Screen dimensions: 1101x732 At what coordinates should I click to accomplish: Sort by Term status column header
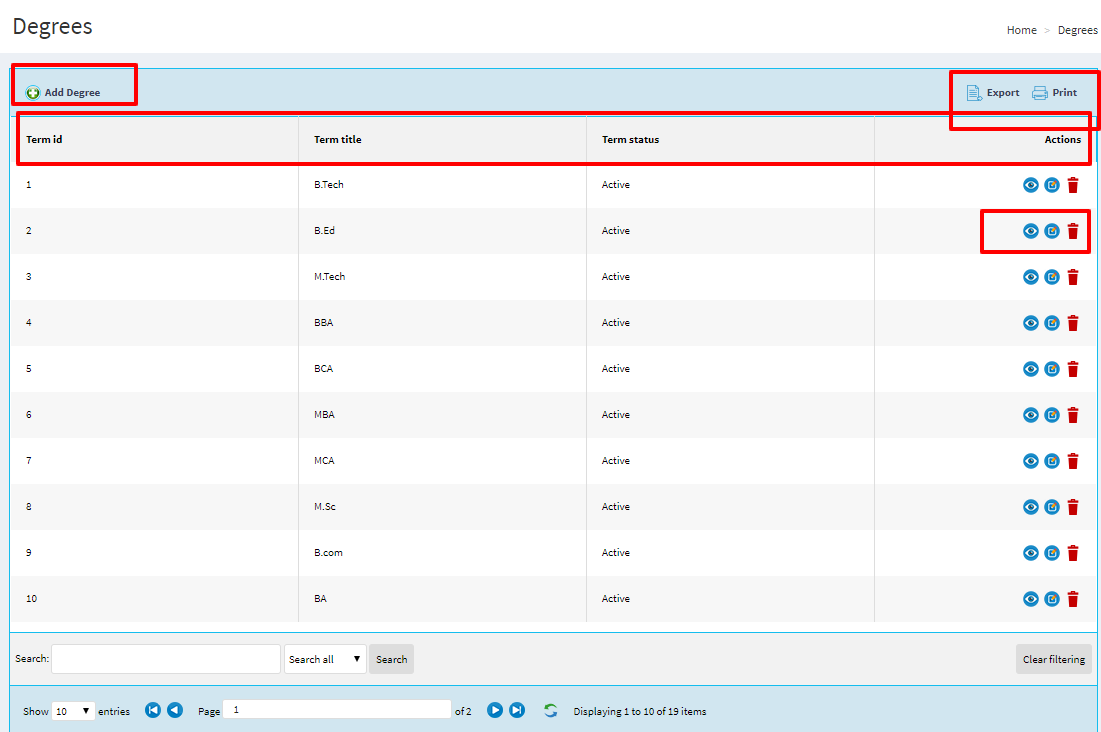click(630, 139)
